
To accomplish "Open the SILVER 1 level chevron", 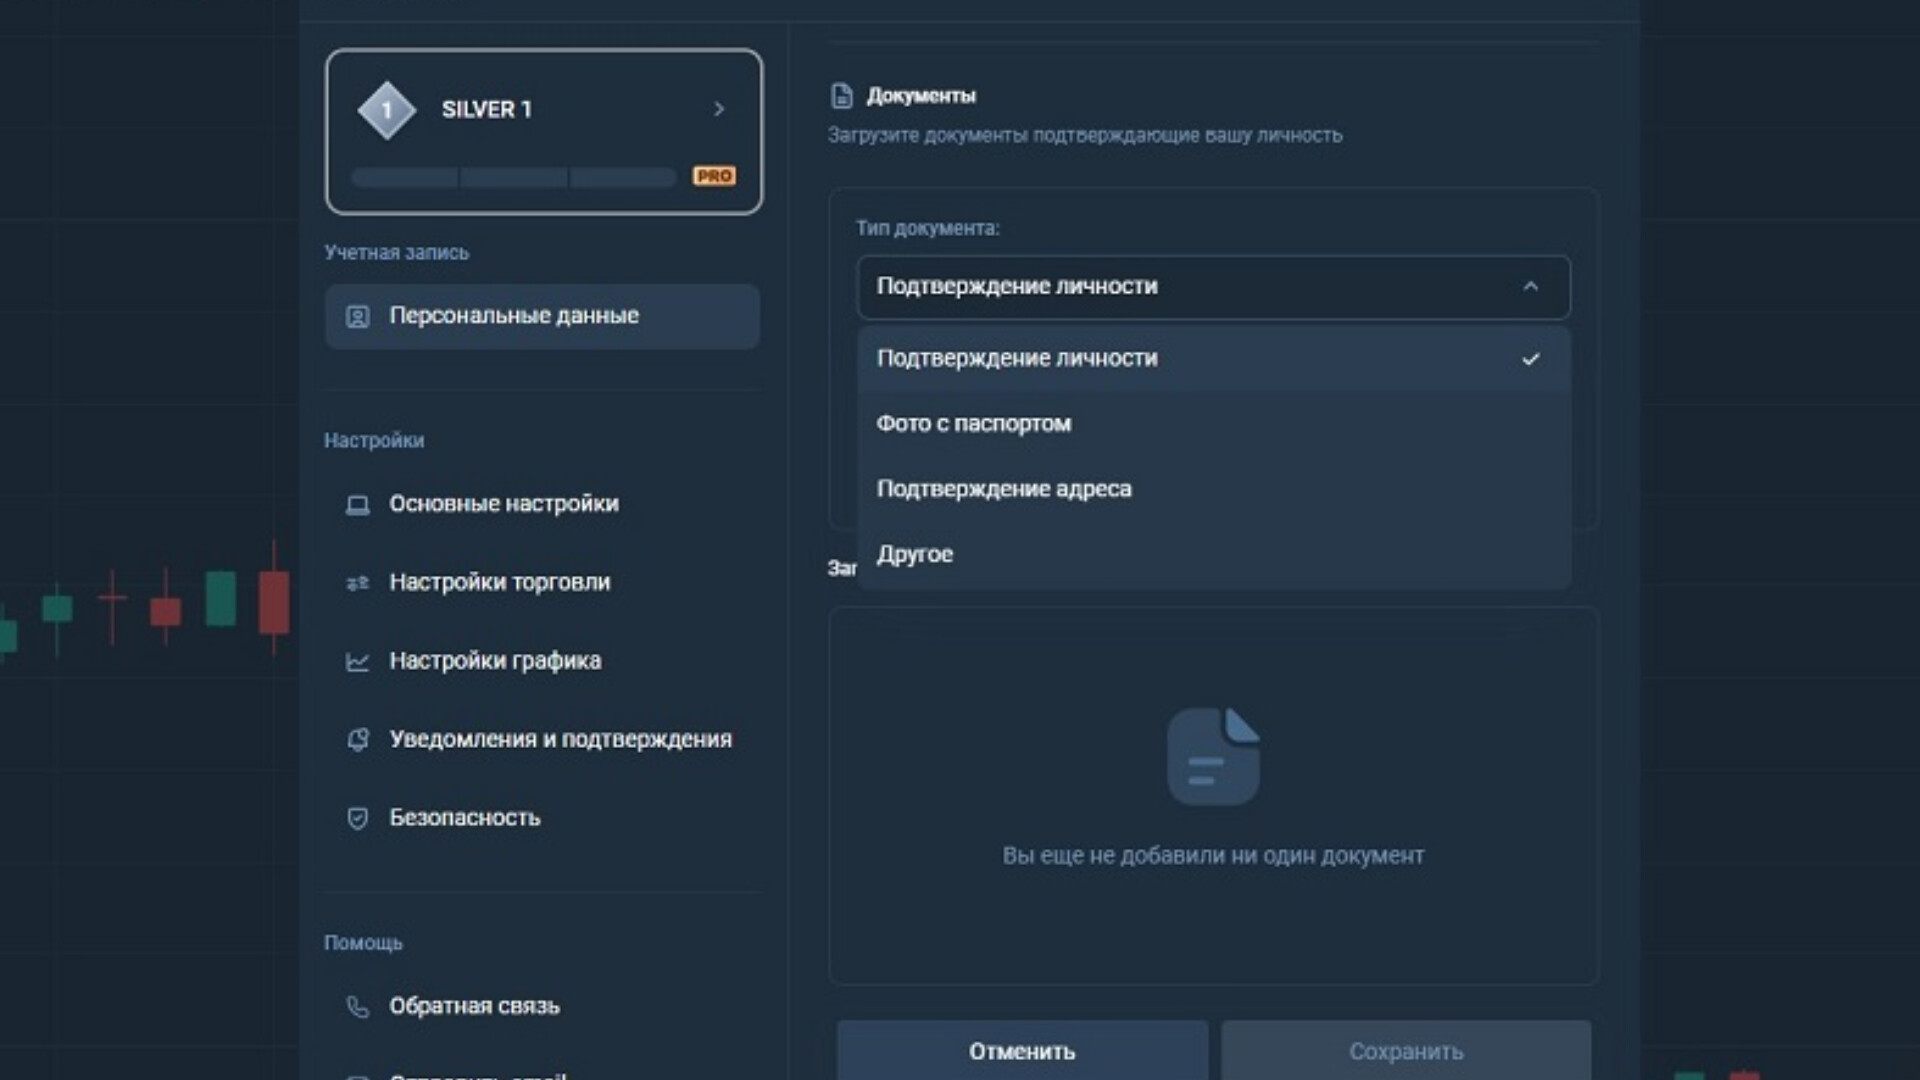I will (x=718, y=109).
